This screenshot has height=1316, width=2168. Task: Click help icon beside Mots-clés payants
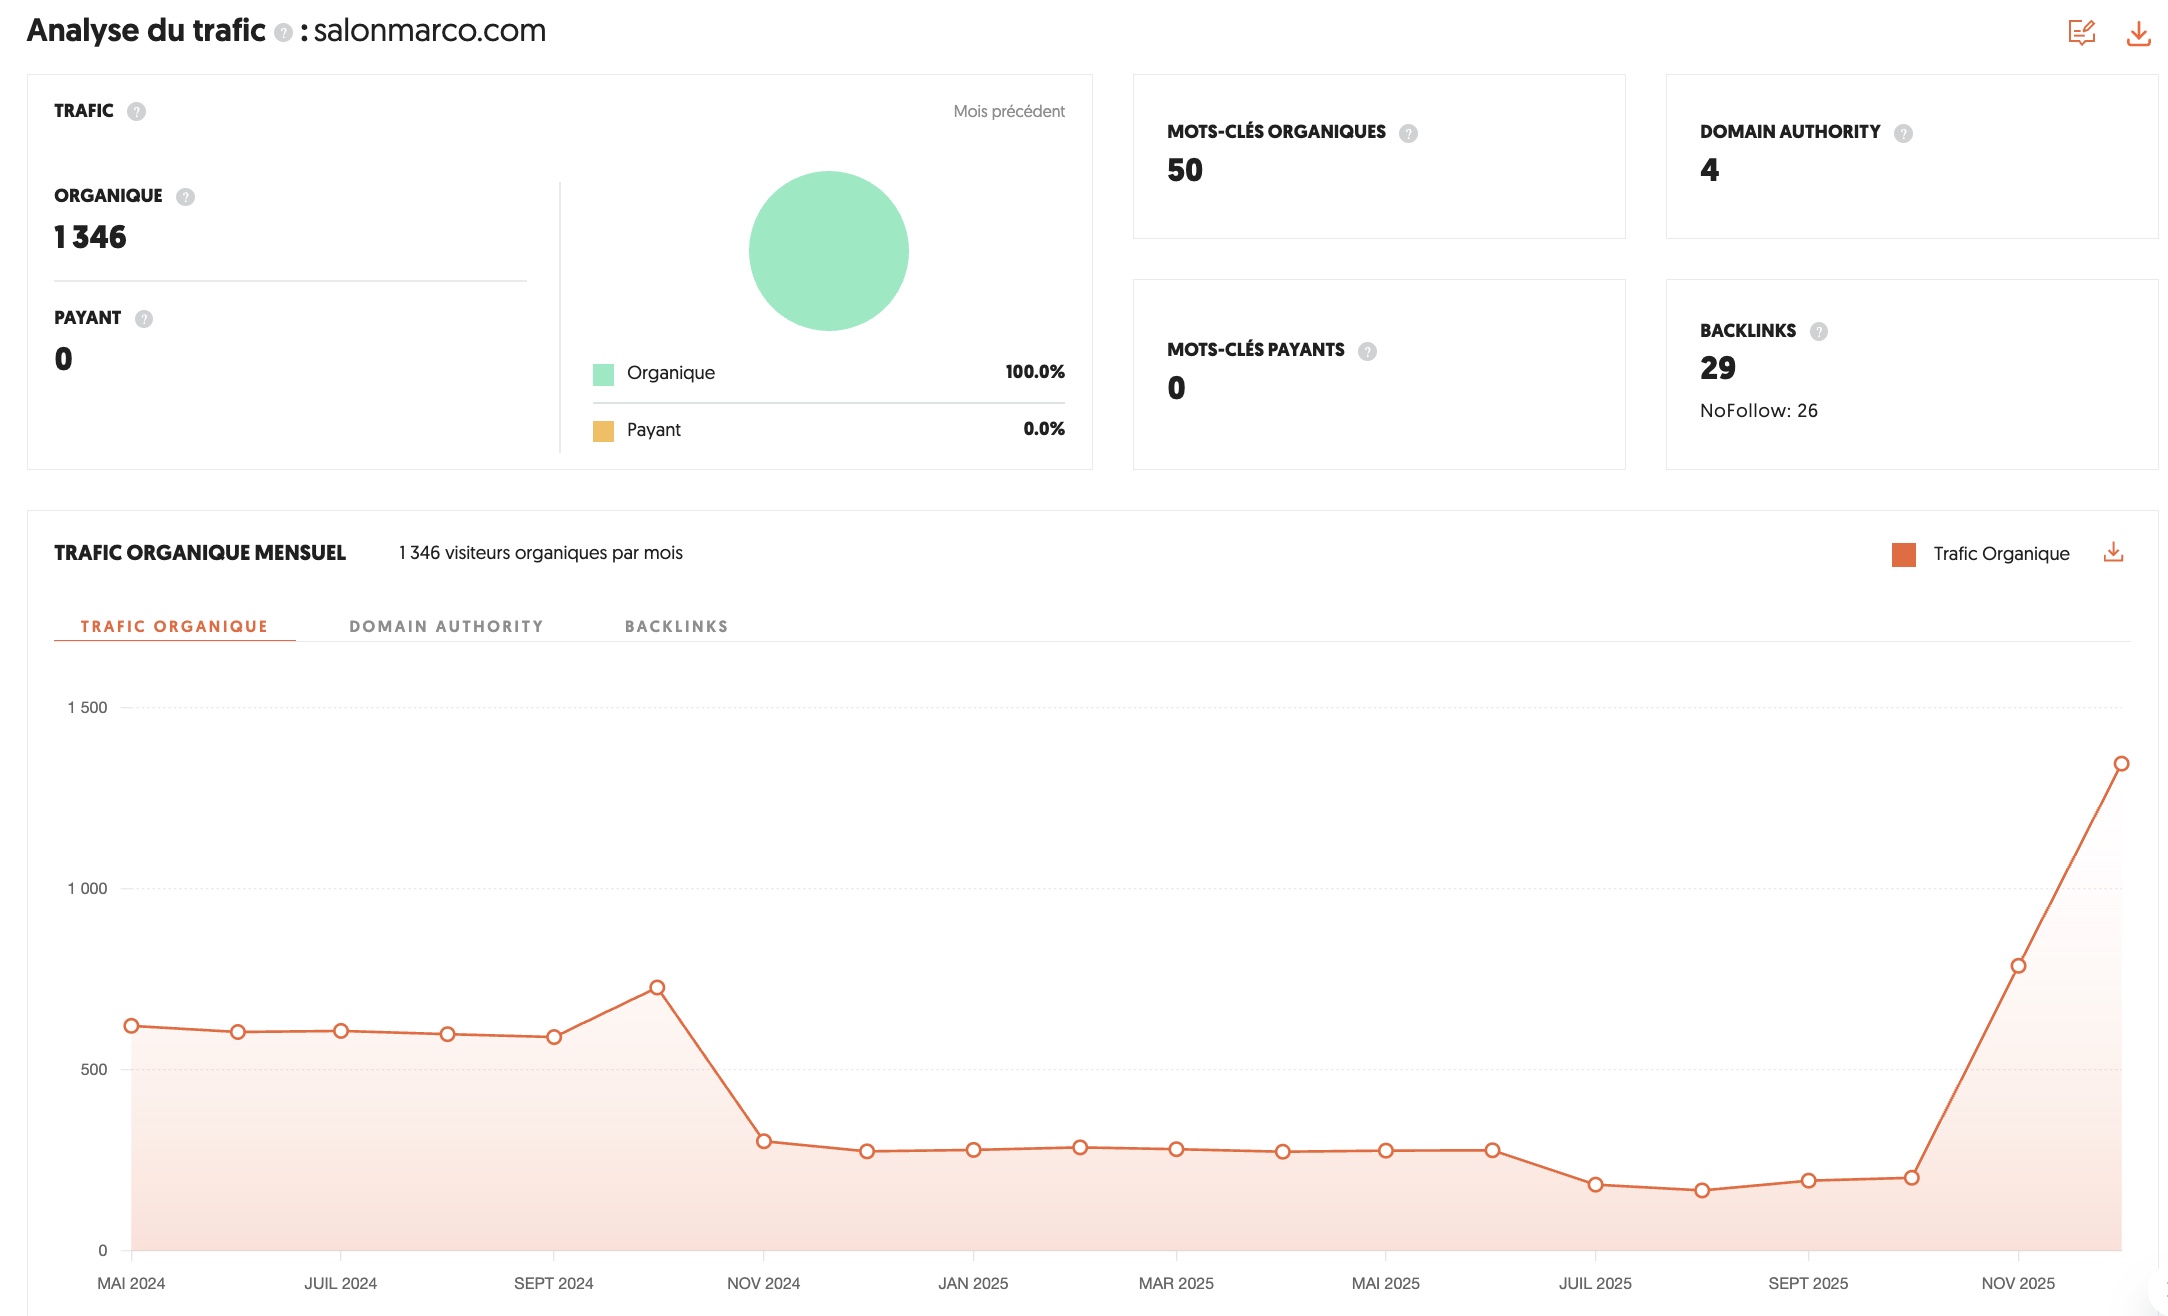click(1367, 351)
